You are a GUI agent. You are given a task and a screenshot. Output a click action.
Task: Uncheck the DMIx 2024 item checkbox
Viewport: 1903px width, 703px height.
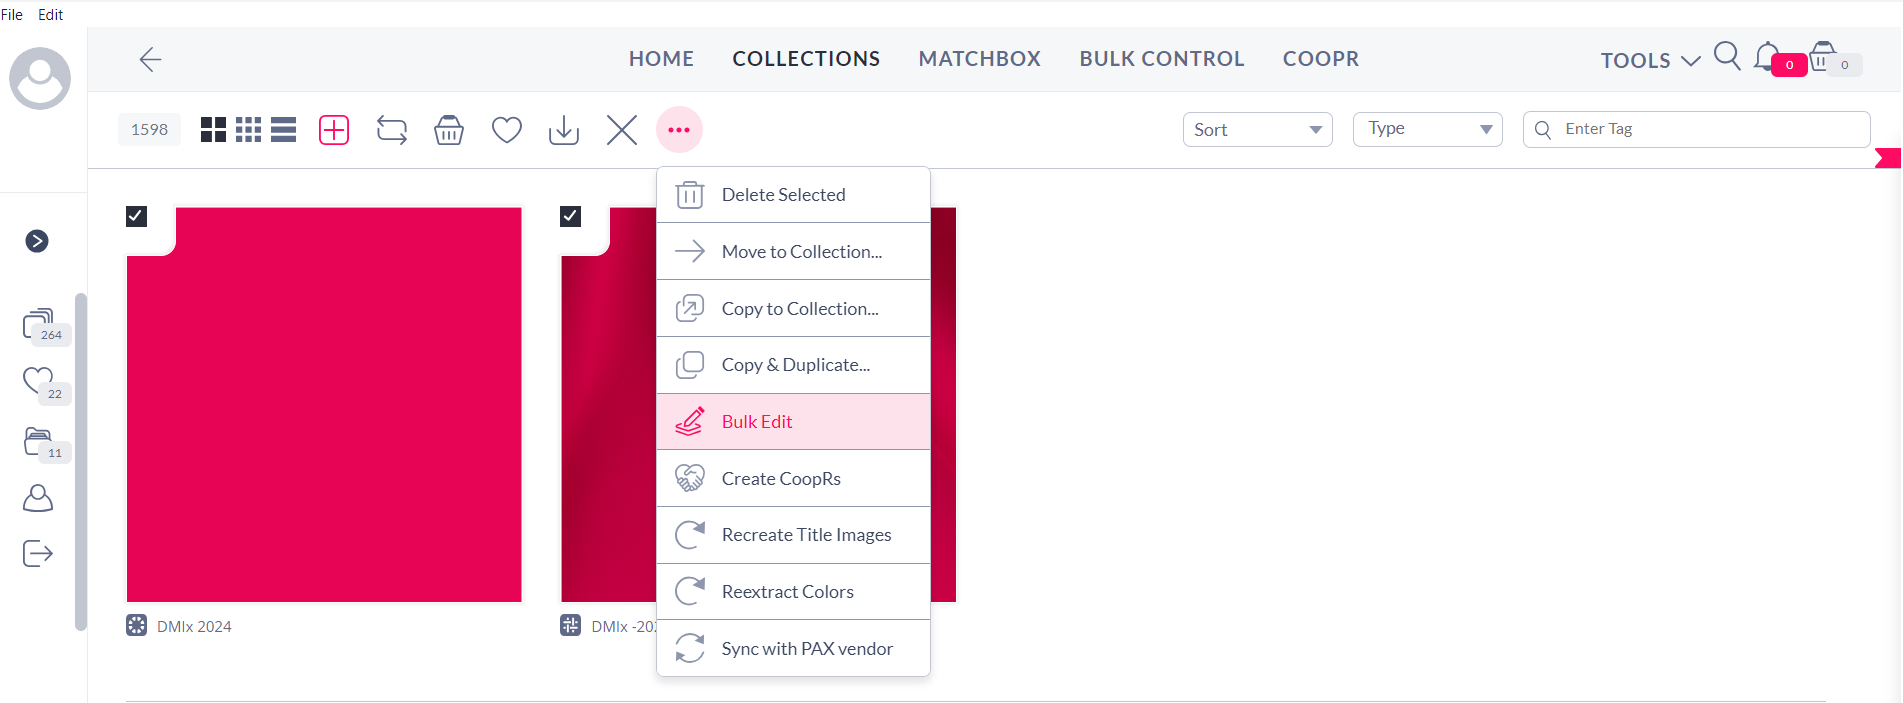[137, 216]
